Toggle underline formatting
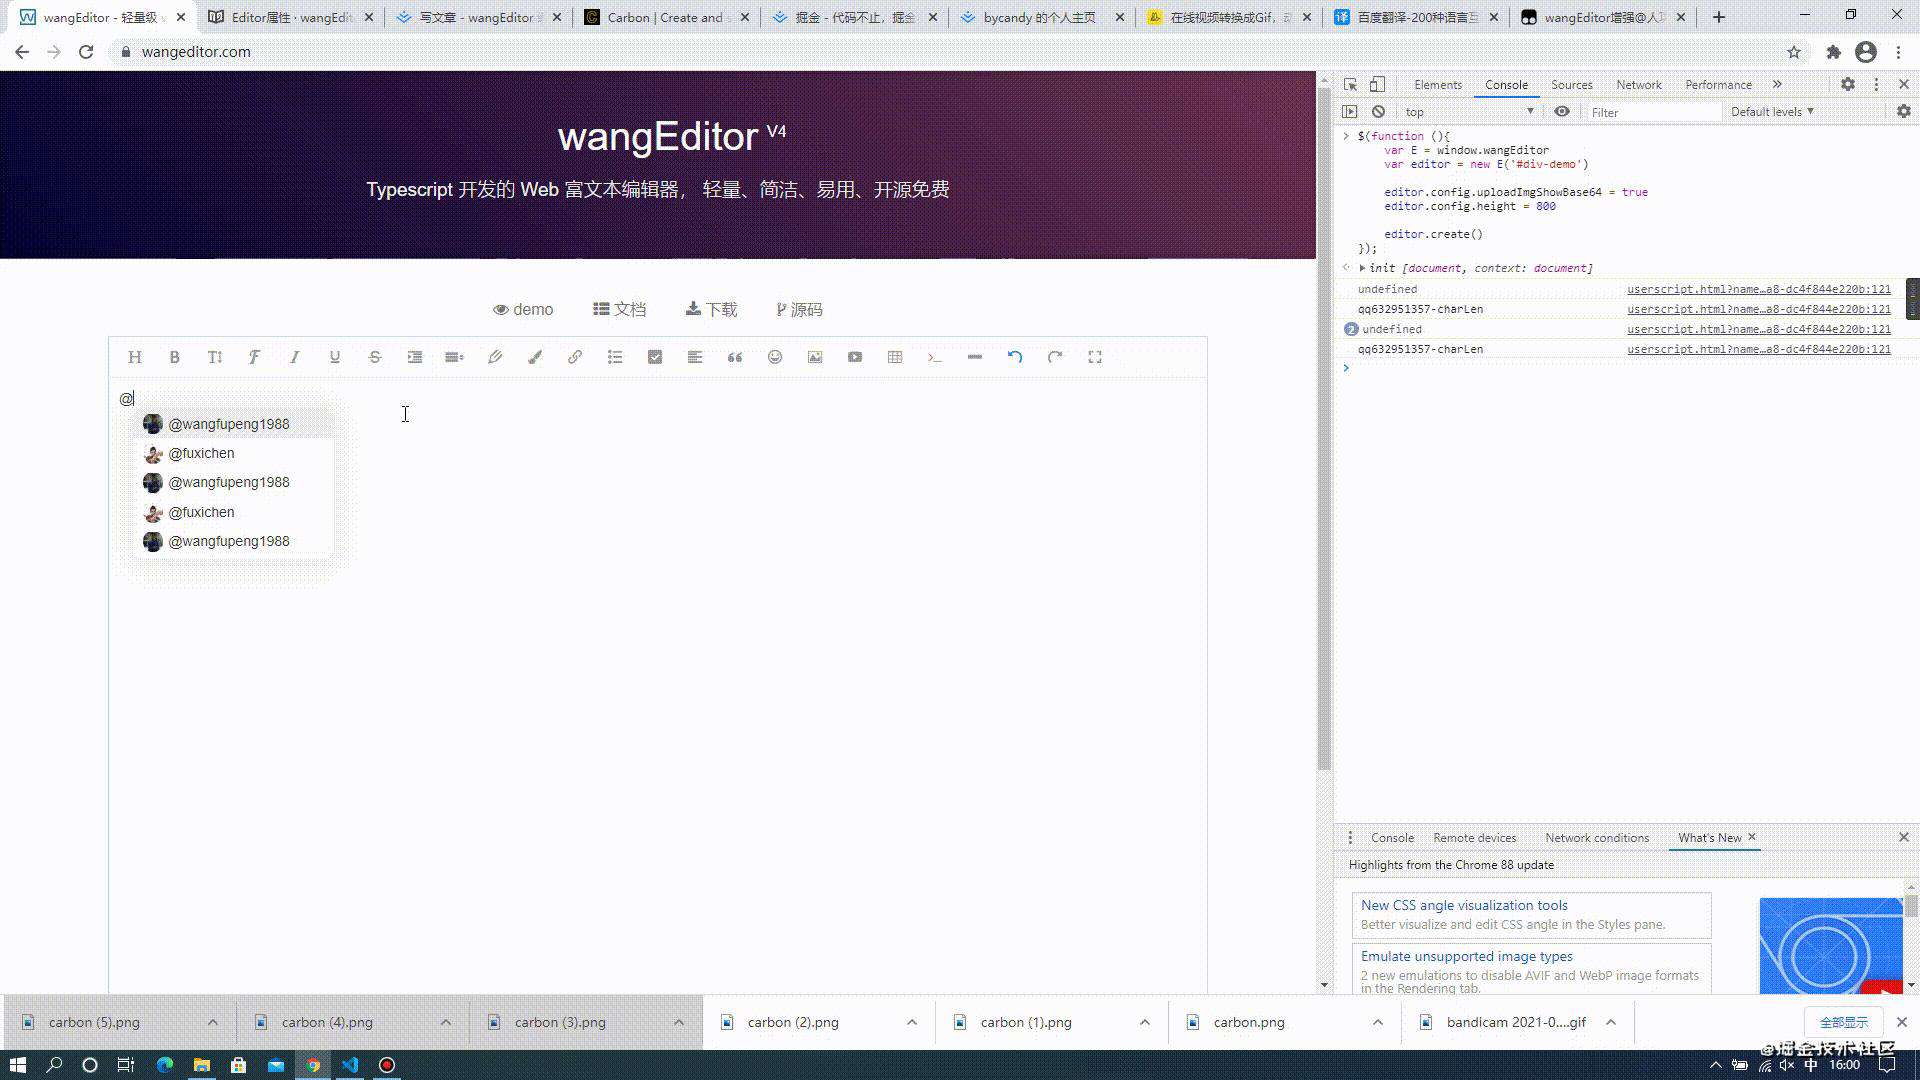The image size is (1920, 1080). pos(335,357)
